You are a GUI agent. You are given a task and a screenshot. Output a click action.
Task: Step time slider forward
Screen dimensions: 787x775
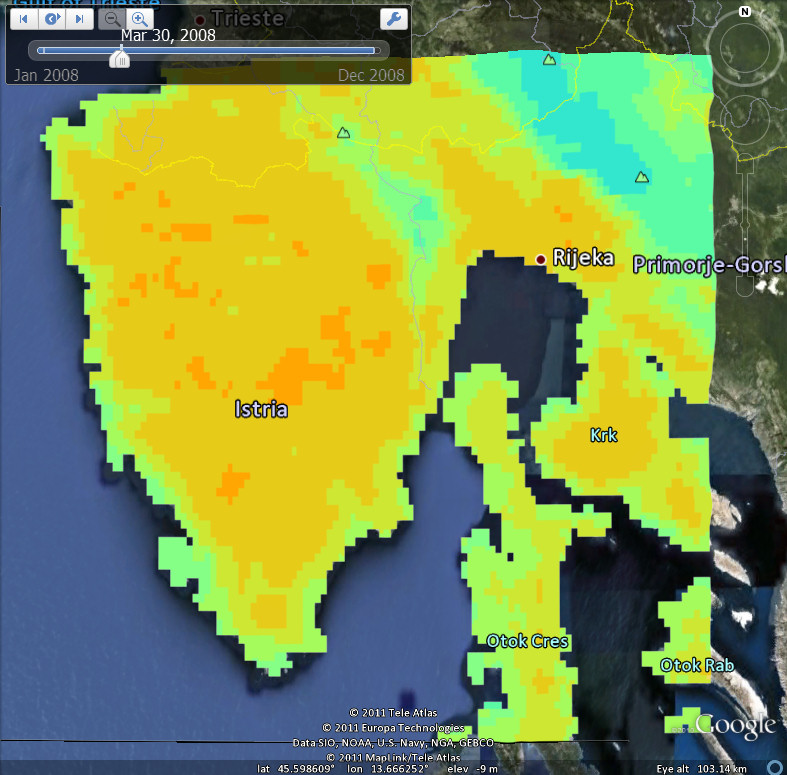pos(79,19)
